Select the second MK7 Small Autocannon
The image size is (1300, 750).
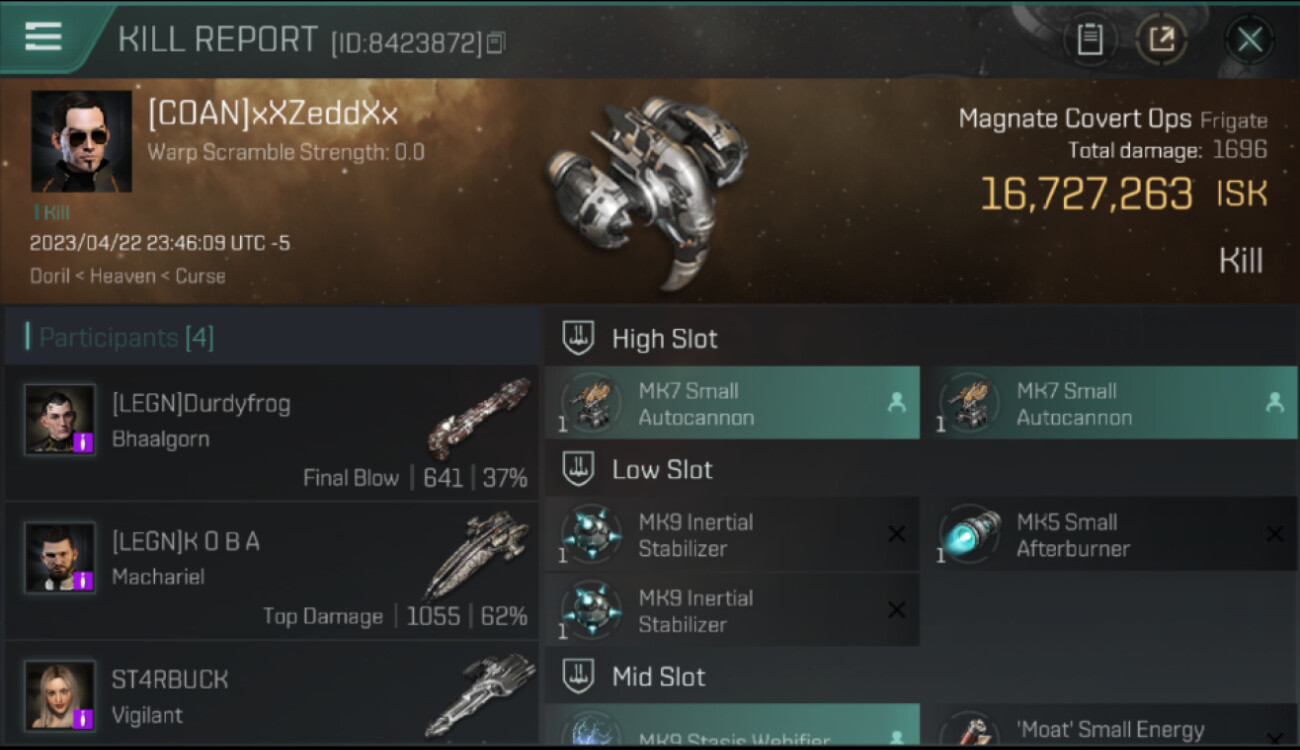coord(1110,403)
